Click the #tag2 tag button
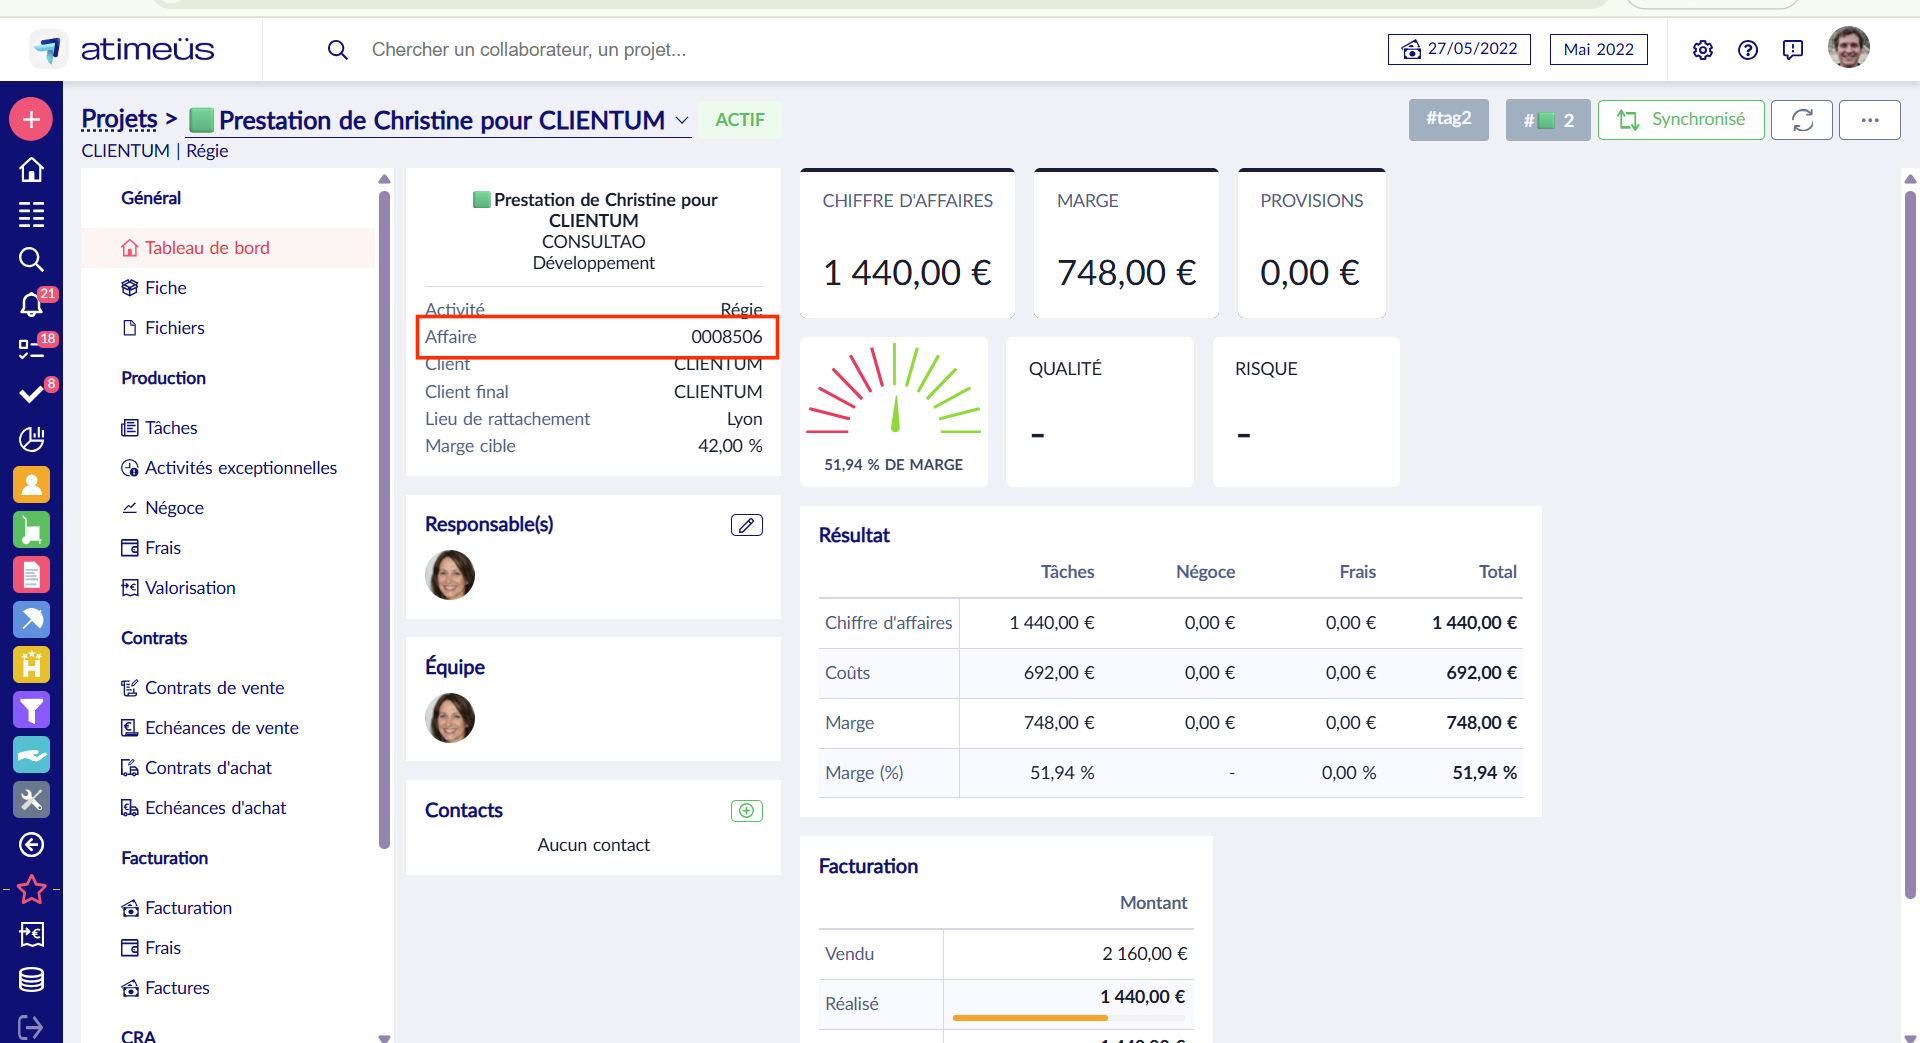The height and width of the screenshot is (1043, 1920). (x=1448, y=120)
